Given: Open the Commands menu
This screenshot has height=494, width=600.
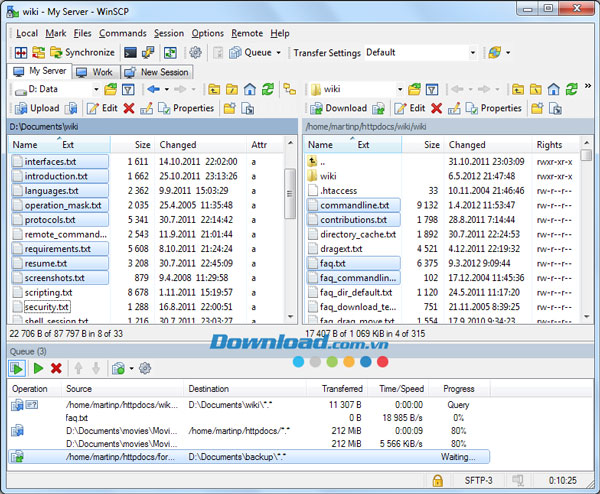Looking at the screenshot, I should pos(123,33).
